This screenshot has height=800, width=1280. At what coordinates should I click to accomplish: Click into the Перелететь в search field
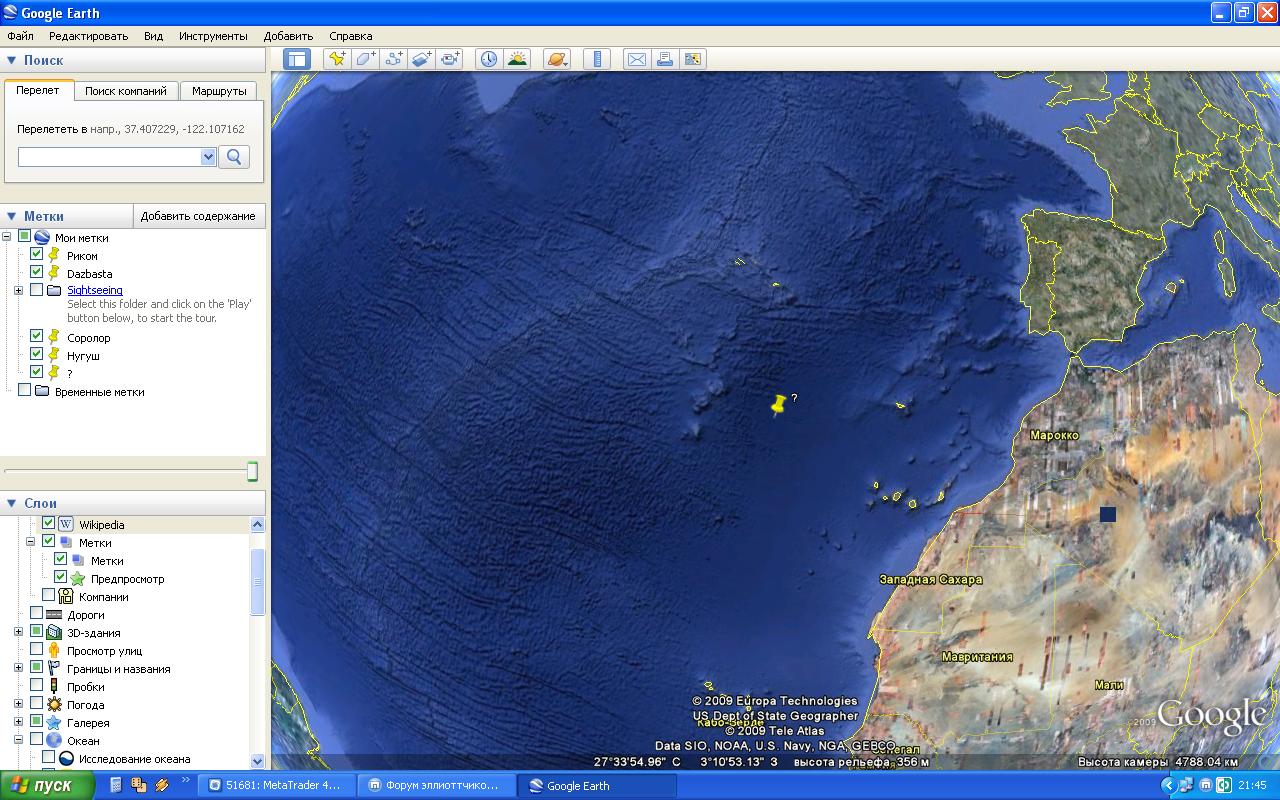tap(109, 157)
